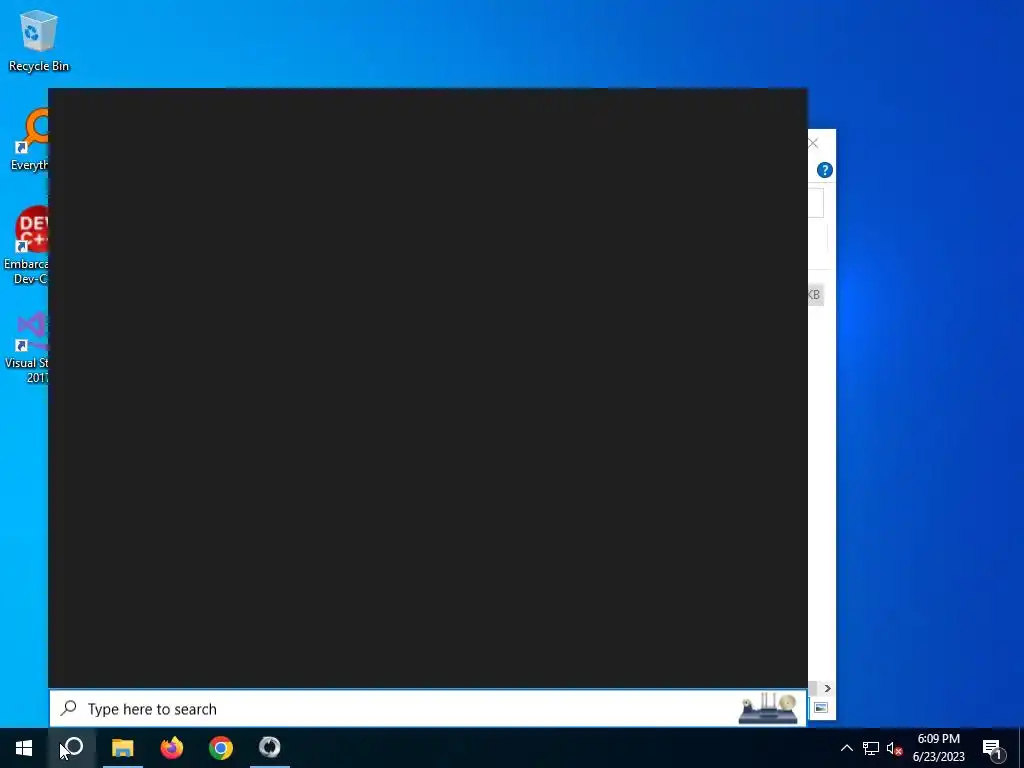The image size is (1024, 768).
Task: Launch Firefox from the taskbar
Action: coord(172,748)
